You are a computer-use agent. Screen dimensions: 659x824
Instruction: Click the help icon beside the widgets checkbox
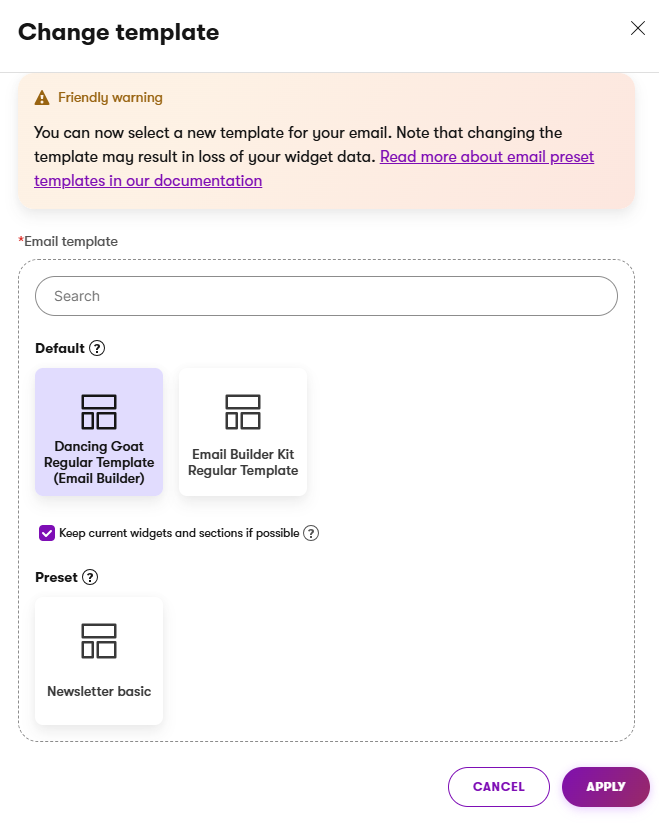[311, 533]
